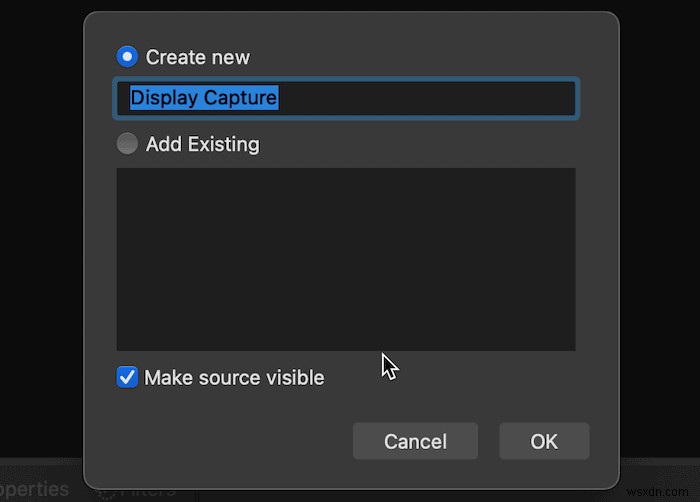Click the dark preview area above the dialog
The height and width of the screenshot is (502, 700).
click(350, 5)
